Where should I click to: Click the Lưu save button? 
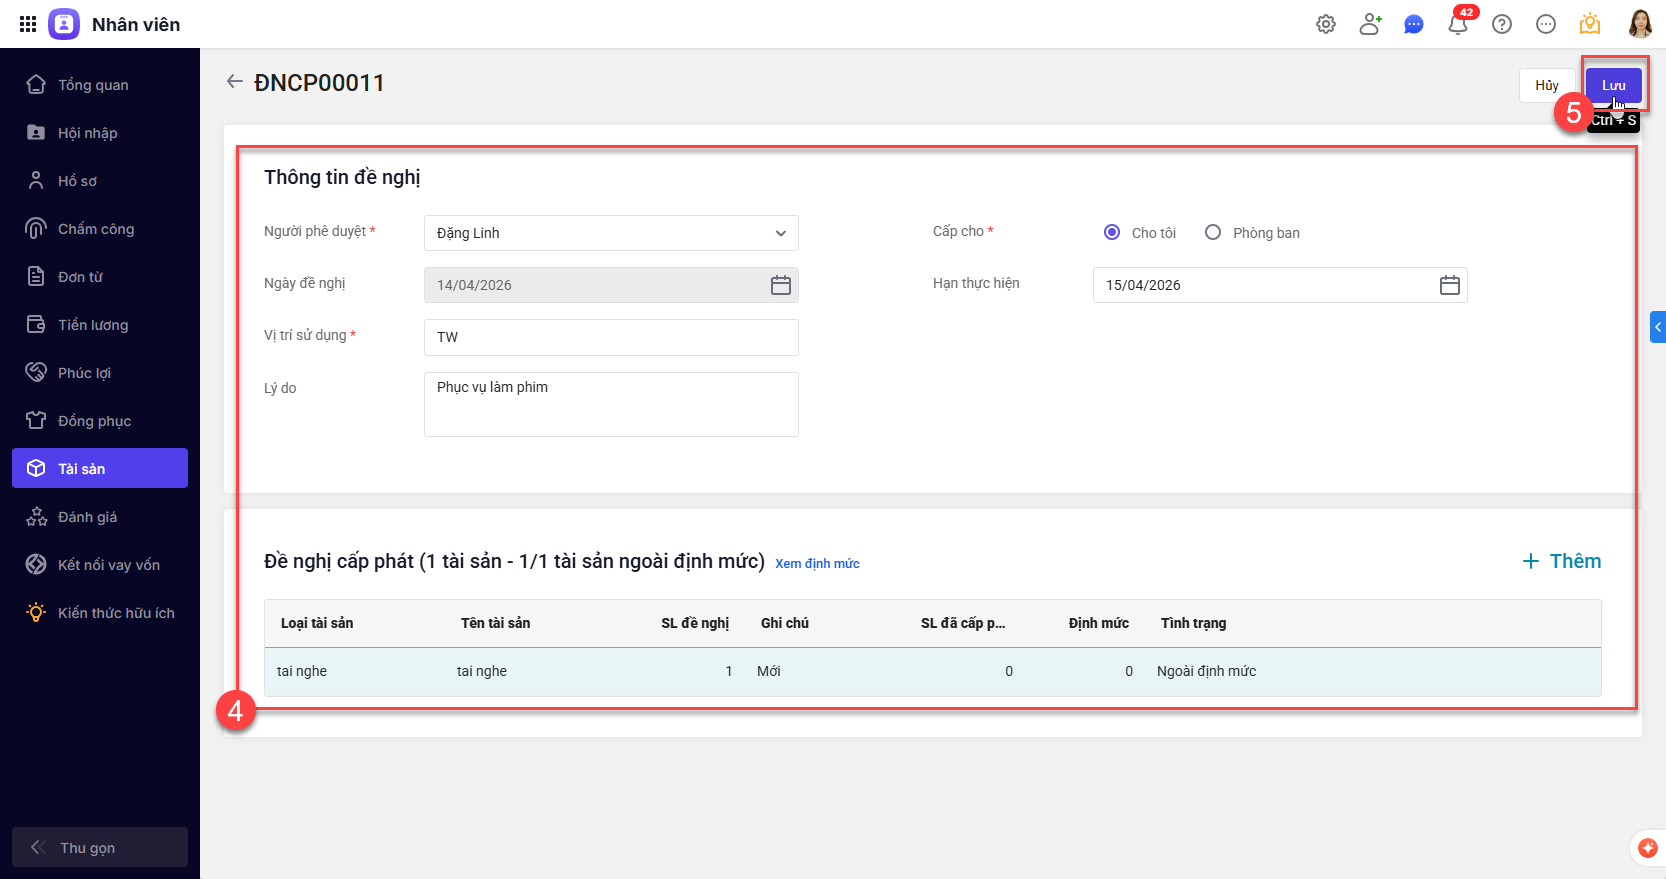[x=1613, y=85]
